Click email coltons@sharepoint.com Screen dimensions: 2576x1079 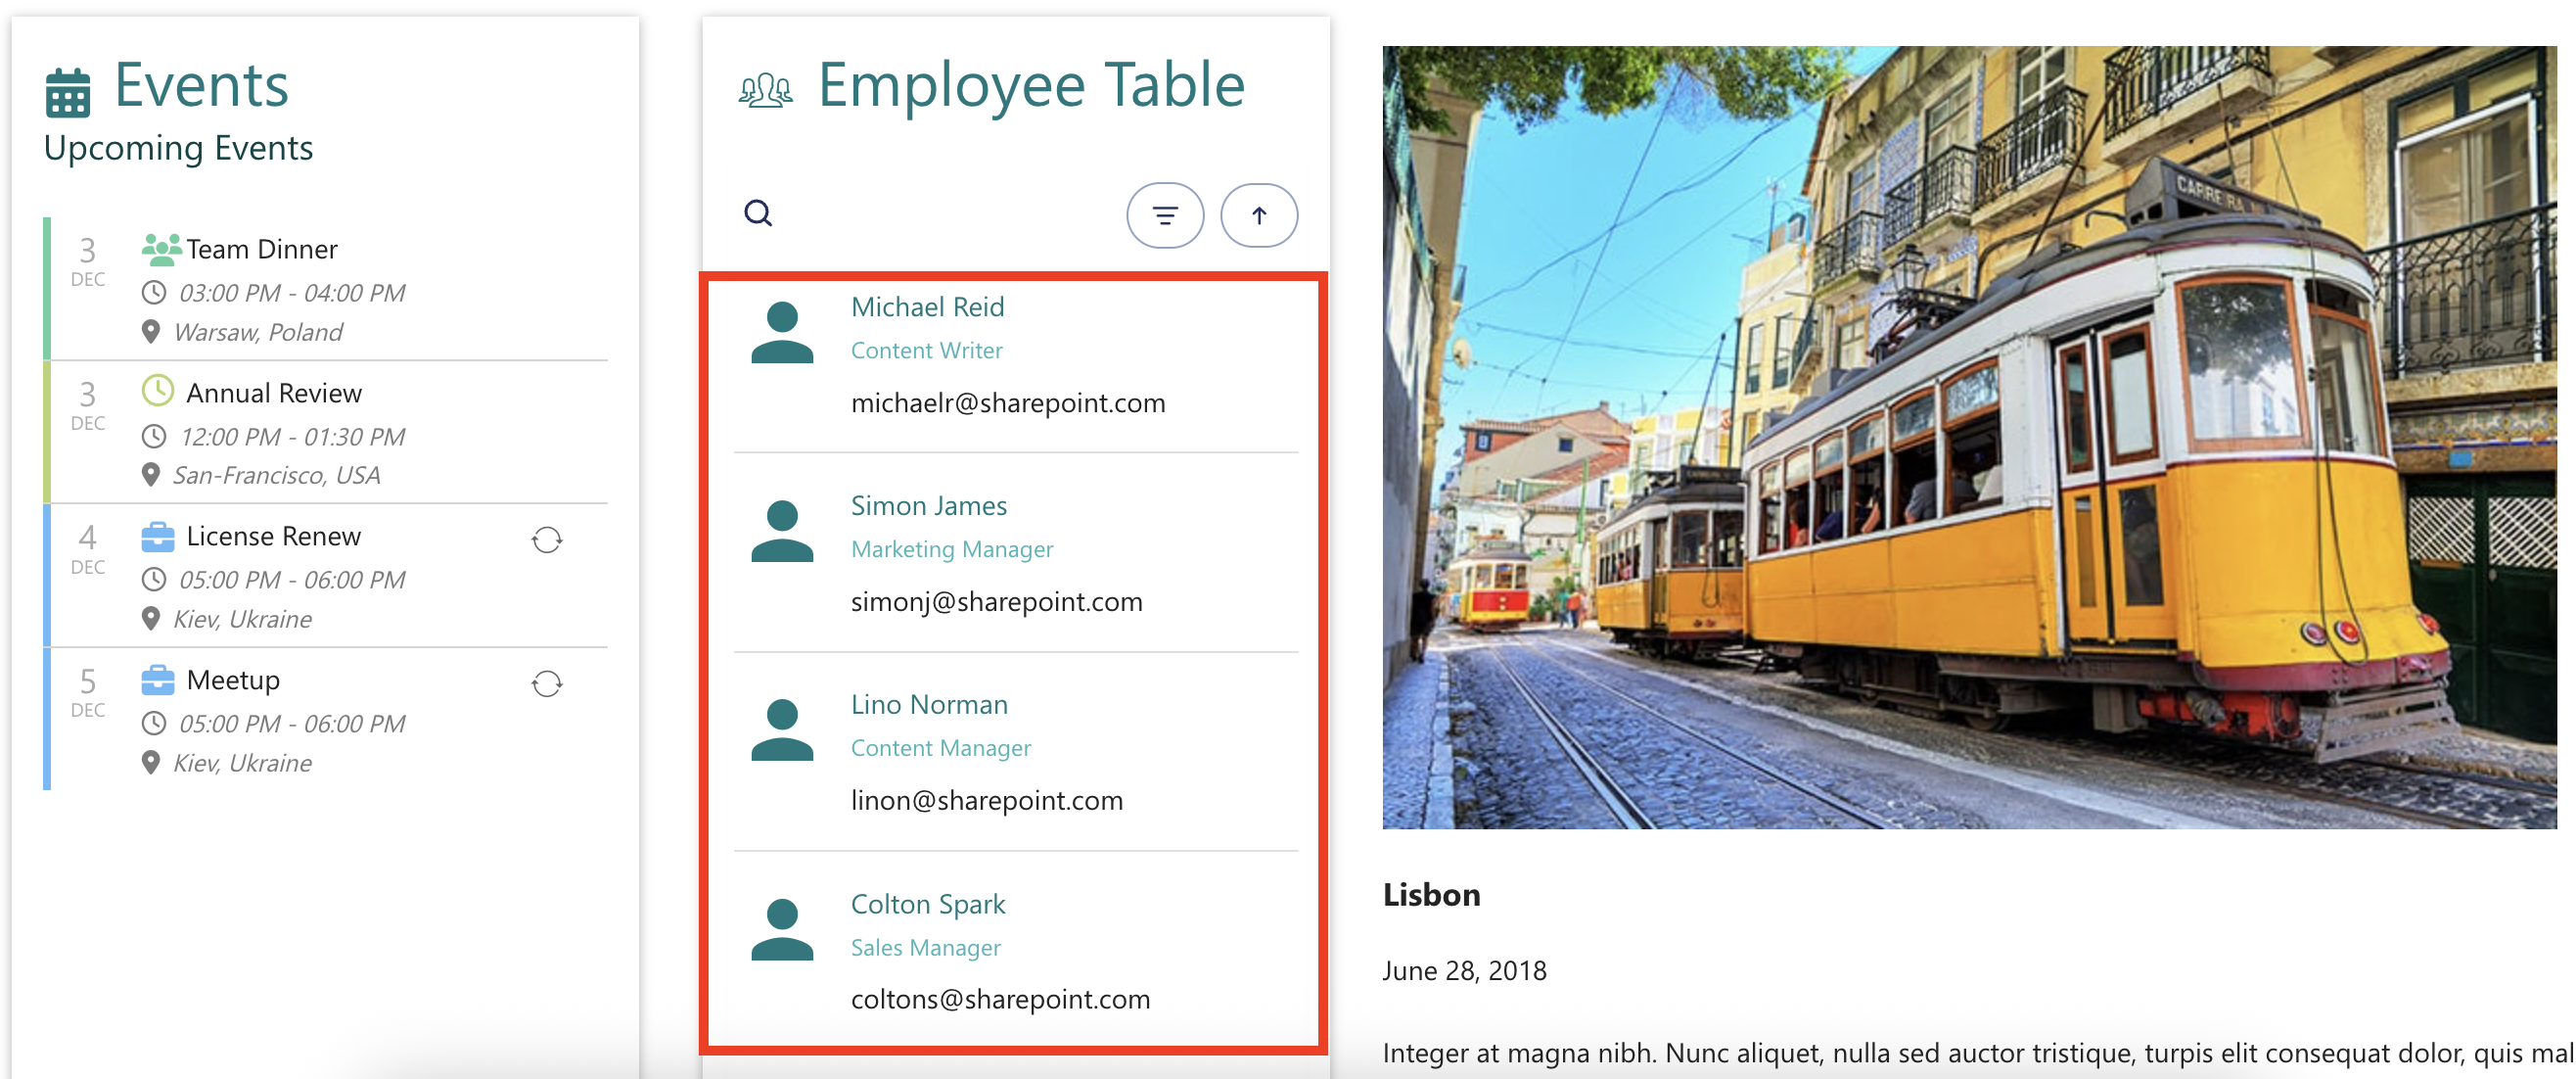click(1000, 999)
